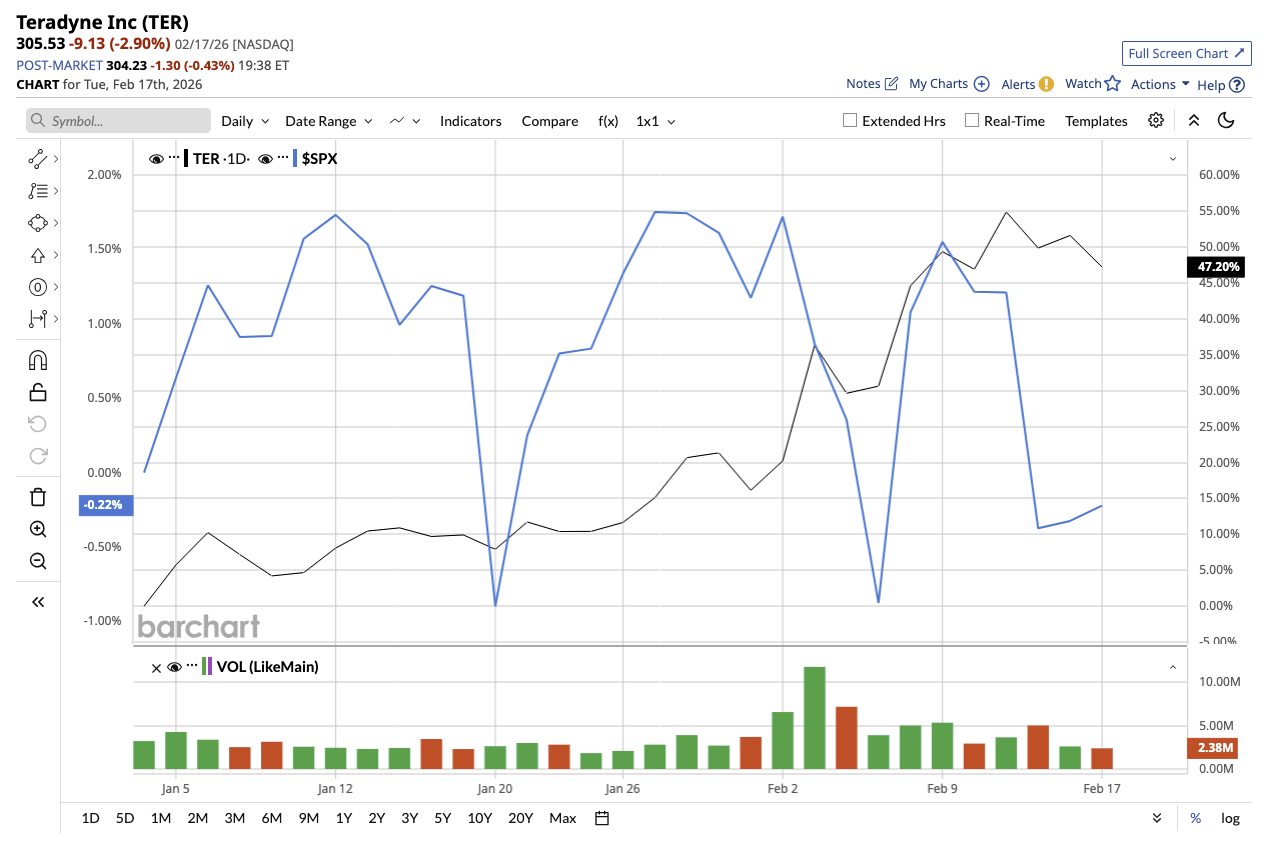Select the Max time range
The height and width of the screenshot is (856, 1276).
coord(563,818)
